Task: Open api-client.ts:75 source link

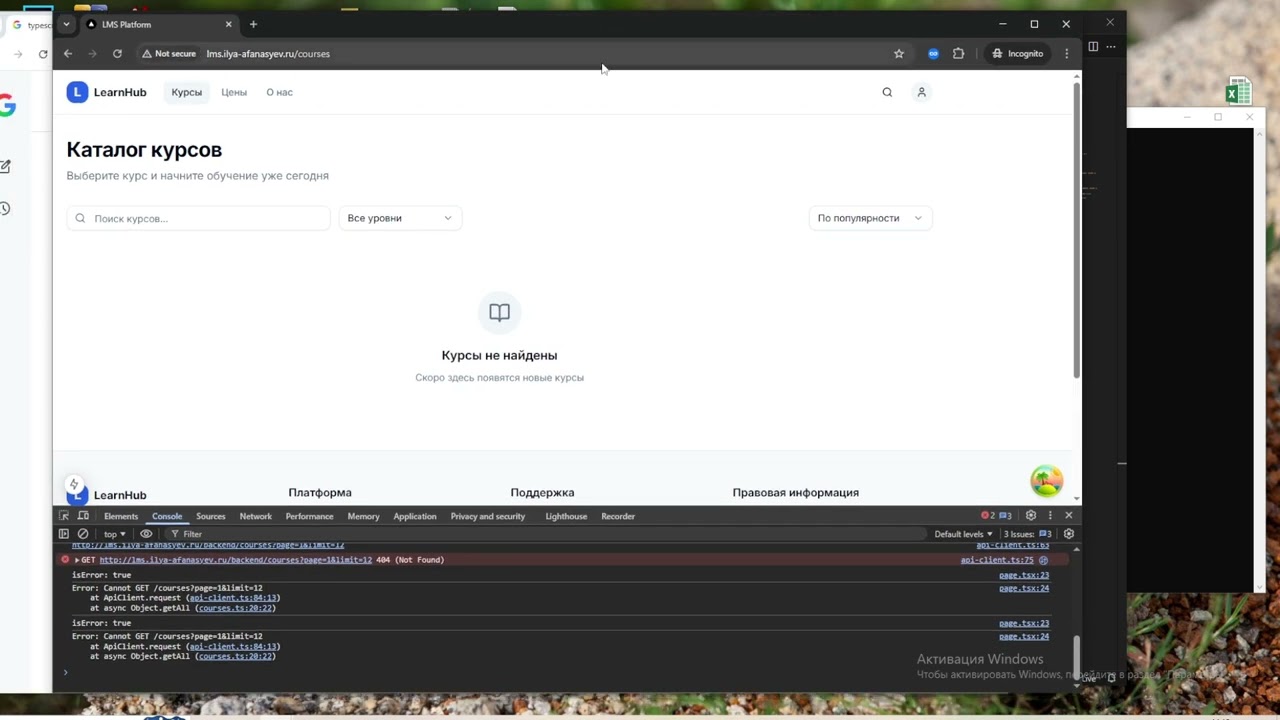Action: [997, 560]
